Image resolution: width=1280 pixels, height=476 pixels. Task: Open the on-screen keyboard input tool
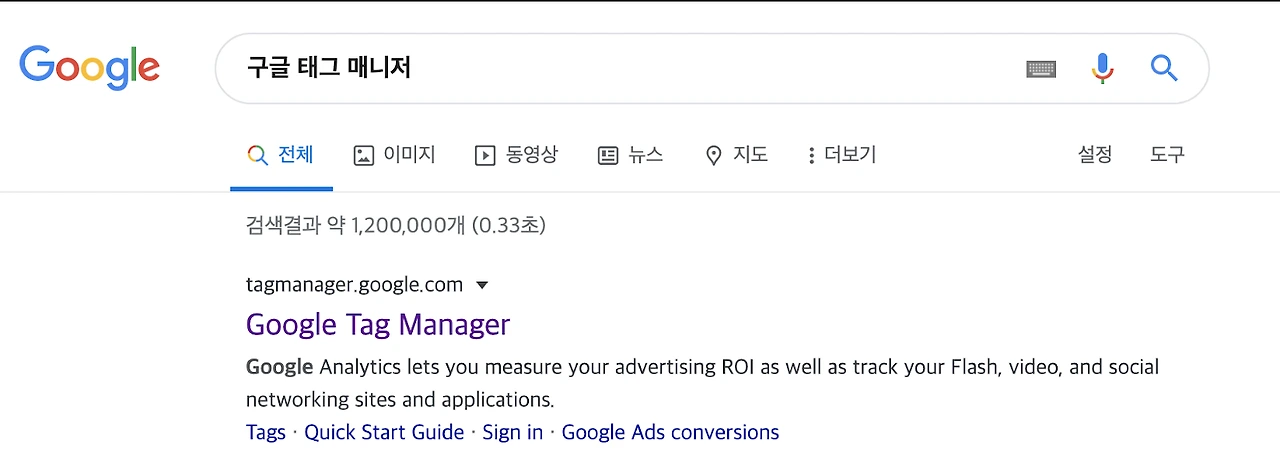(1041, 69)
